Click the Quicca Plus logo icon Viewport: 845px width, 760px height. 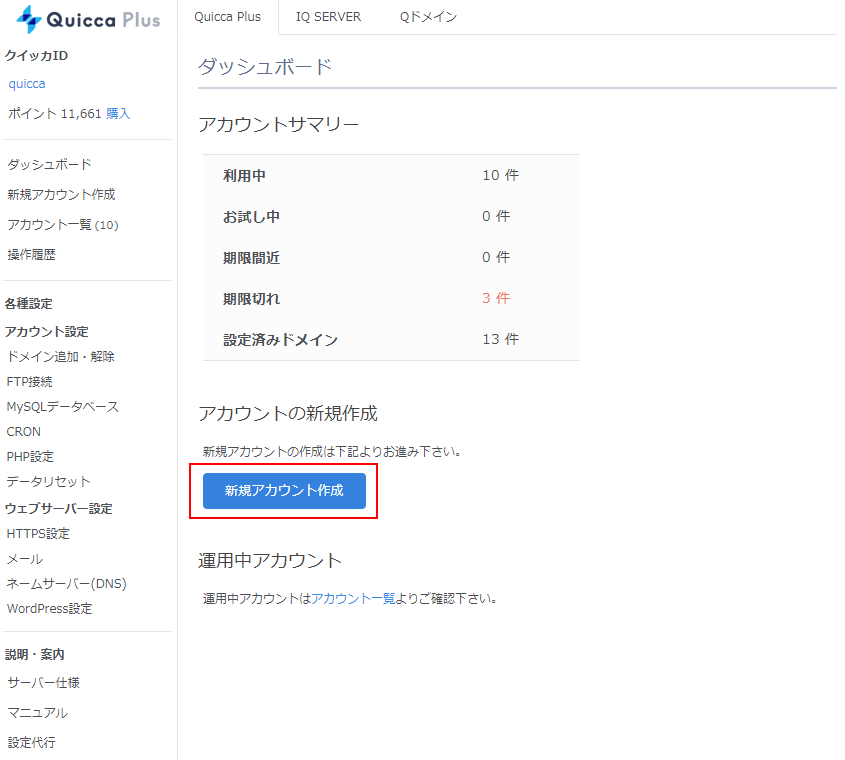pos(29,19)
